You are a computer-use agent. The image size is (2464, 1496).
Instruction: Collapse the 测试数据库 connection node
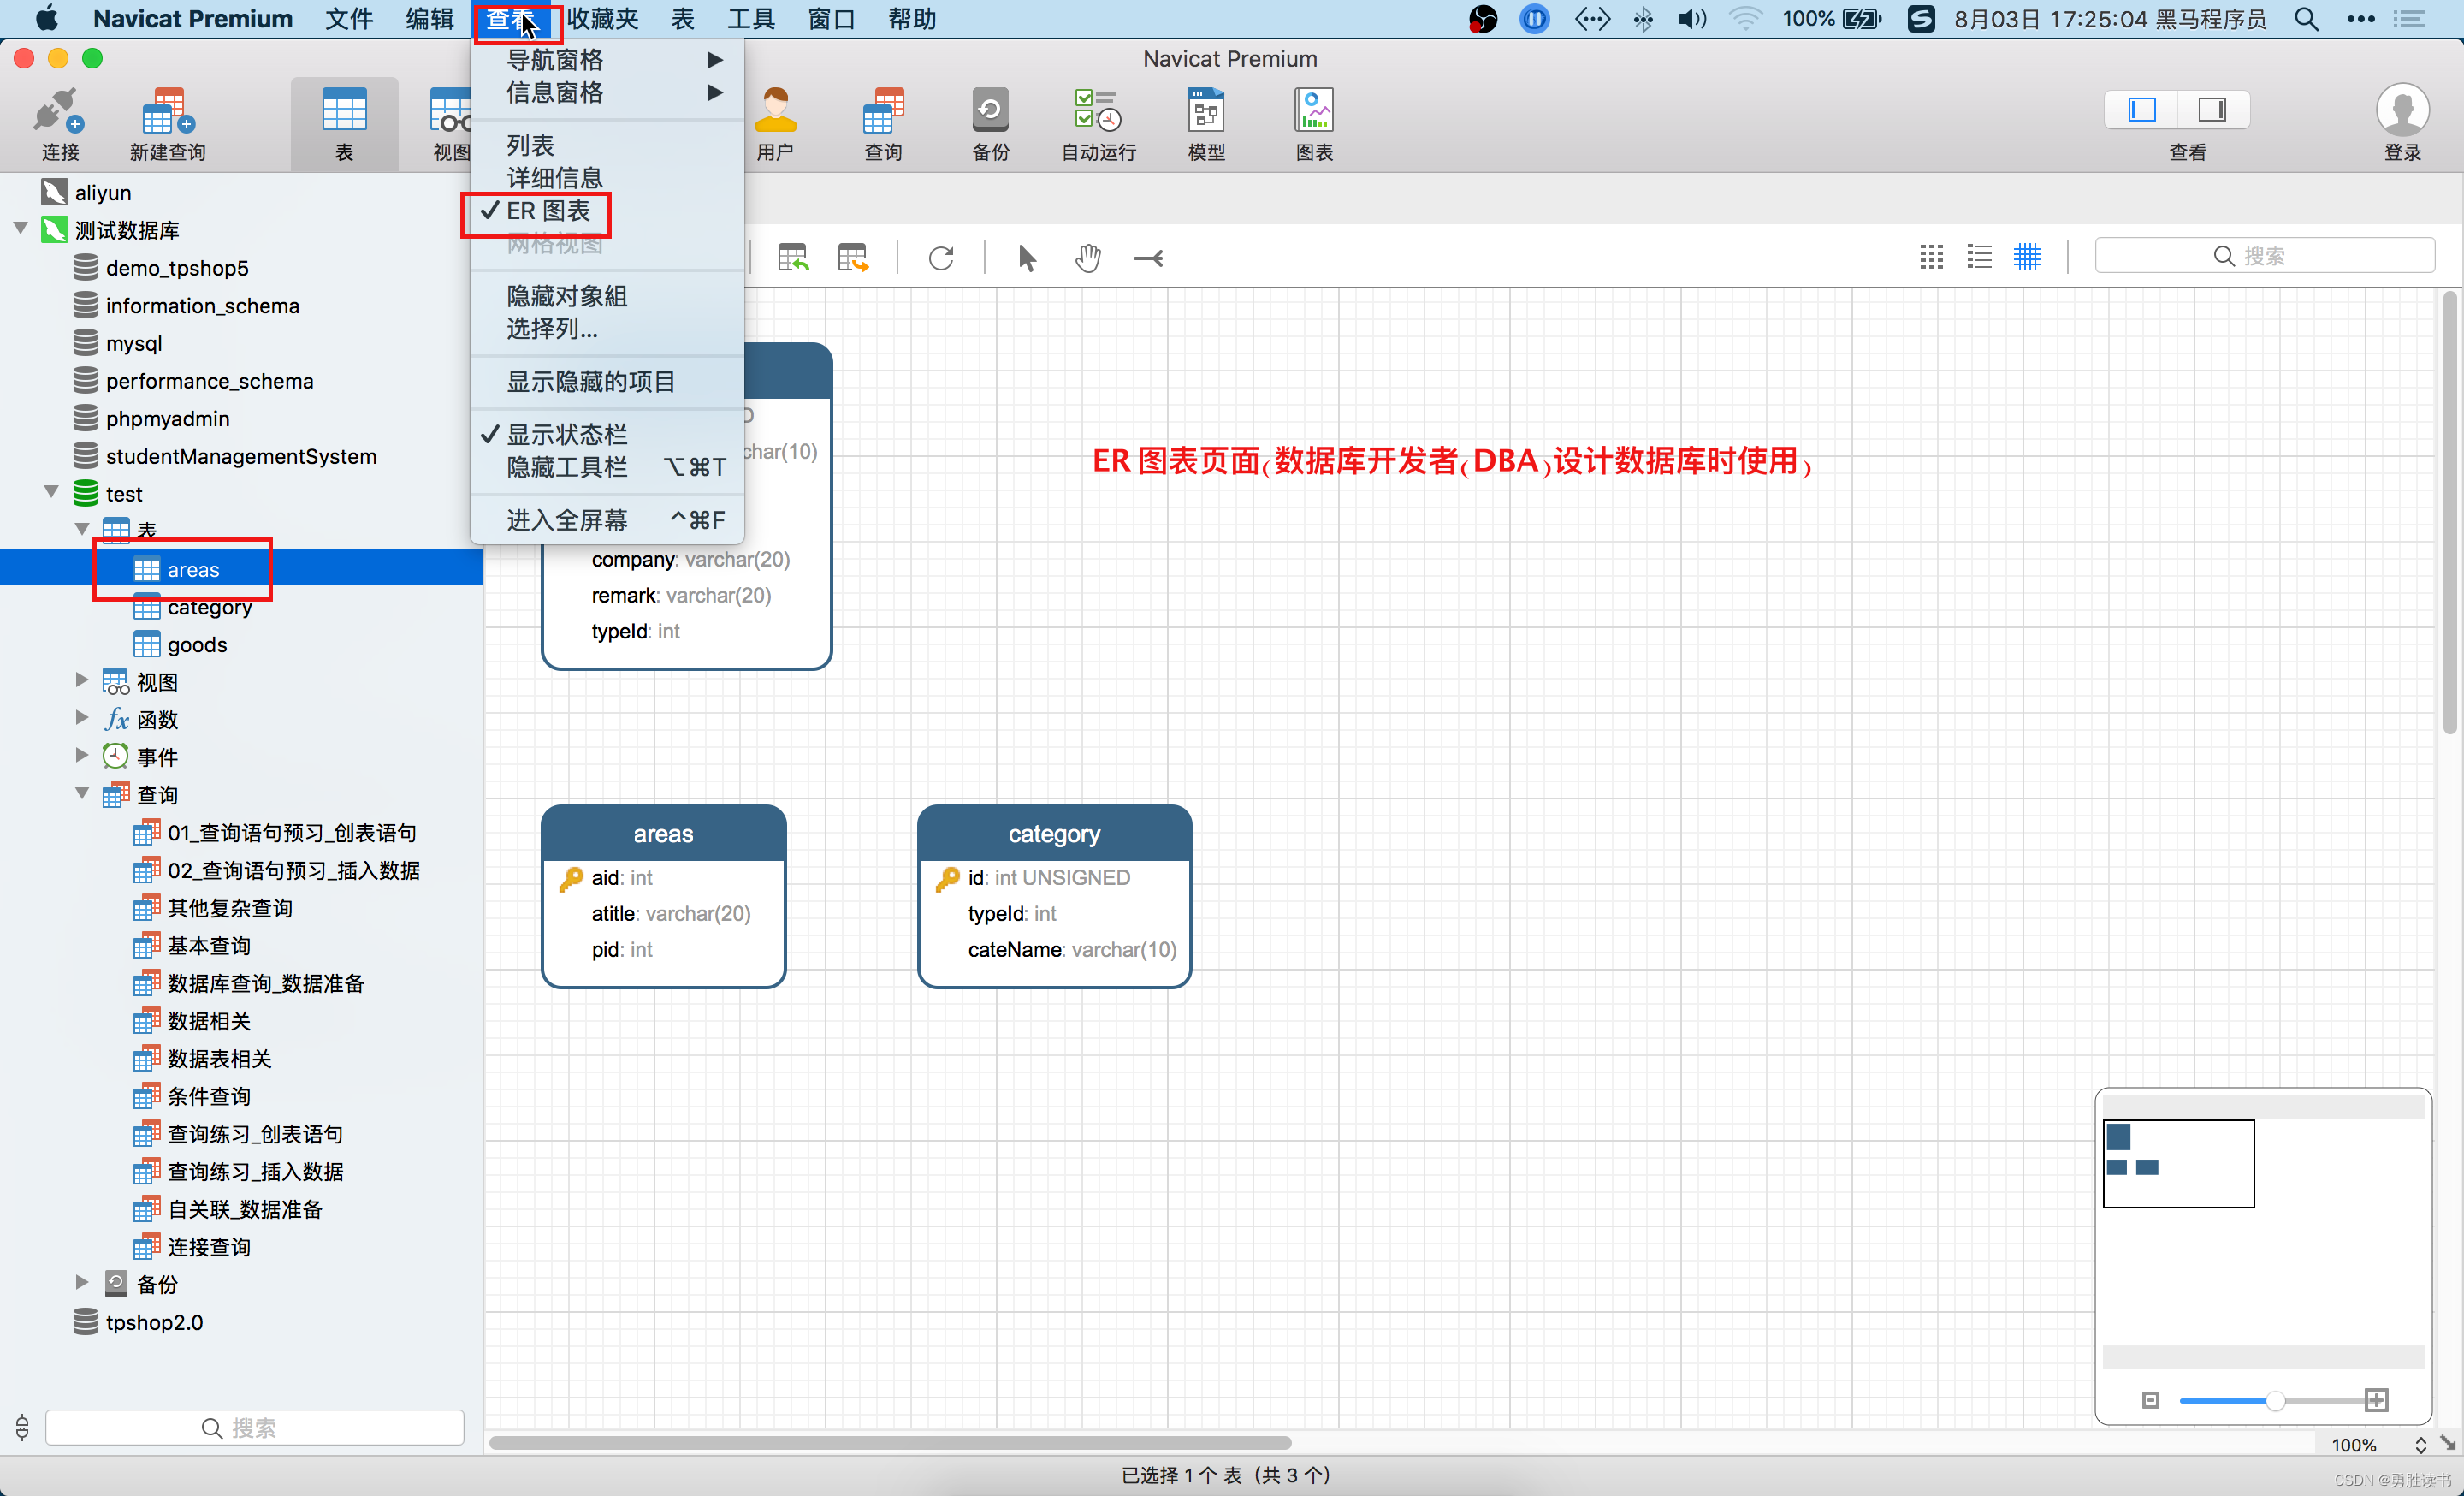(x=20, y=229)
